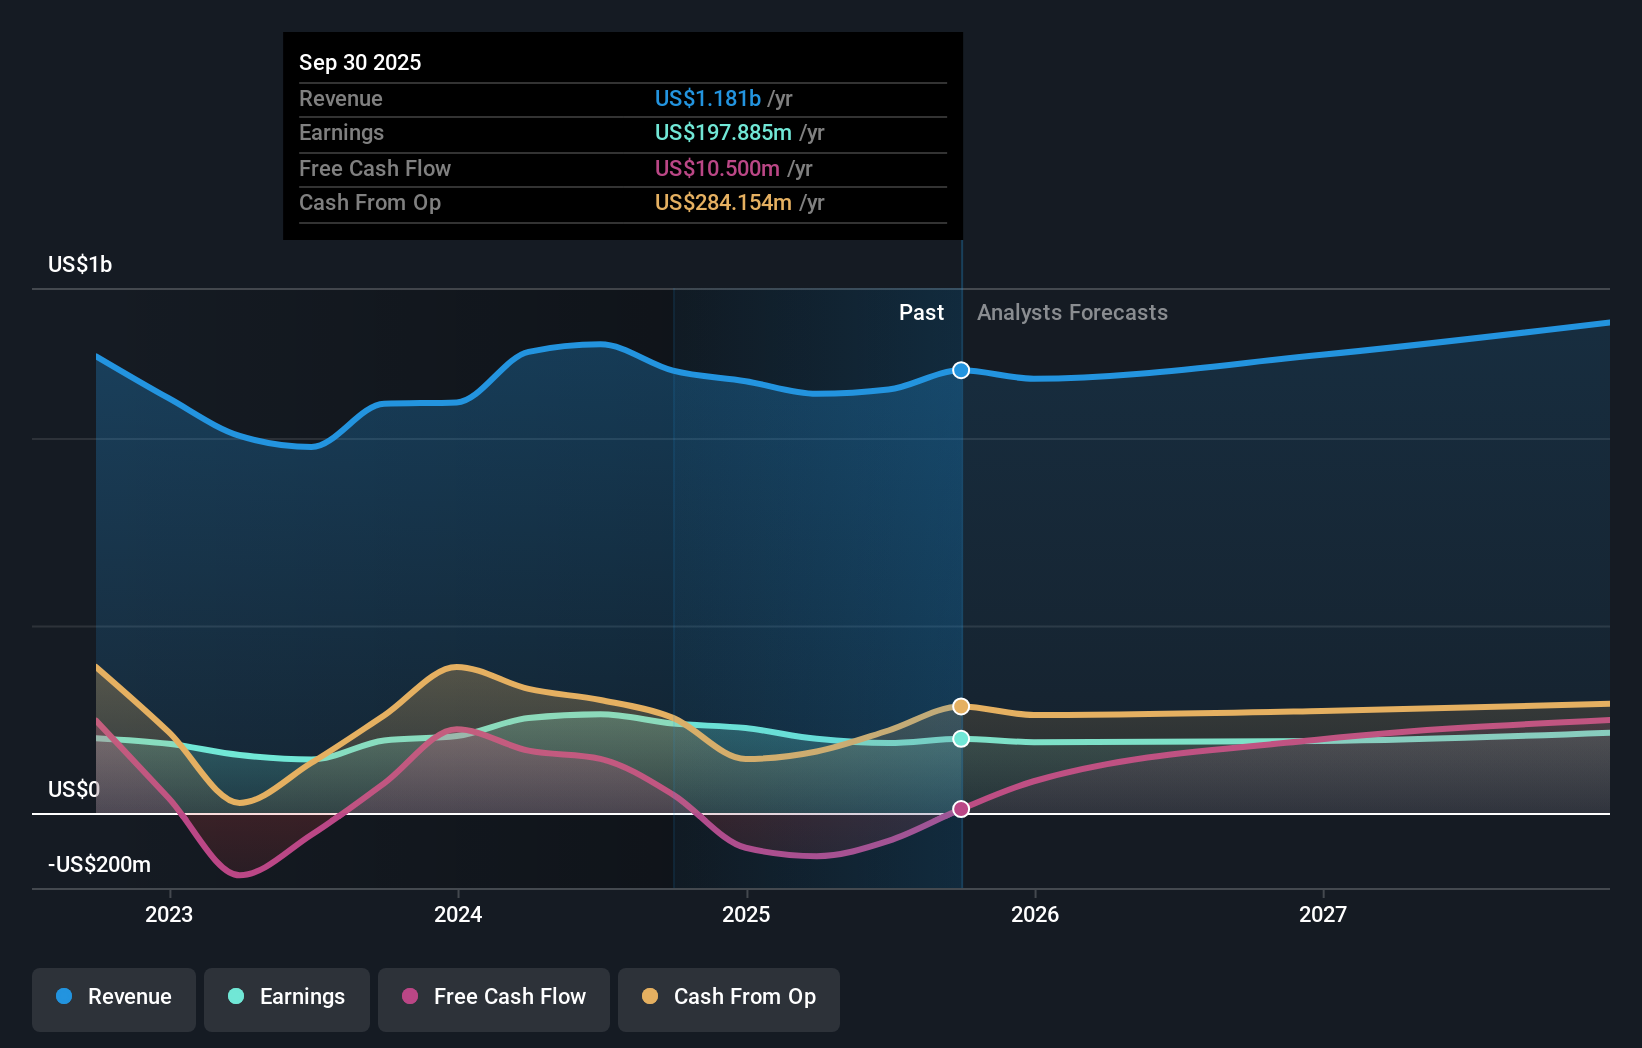Image resolution: width=1642 pixels, height=1048 pixels.
Task: Click the US$1.181b revenue value
Action: pyautogui.click(x=708, y=98)
